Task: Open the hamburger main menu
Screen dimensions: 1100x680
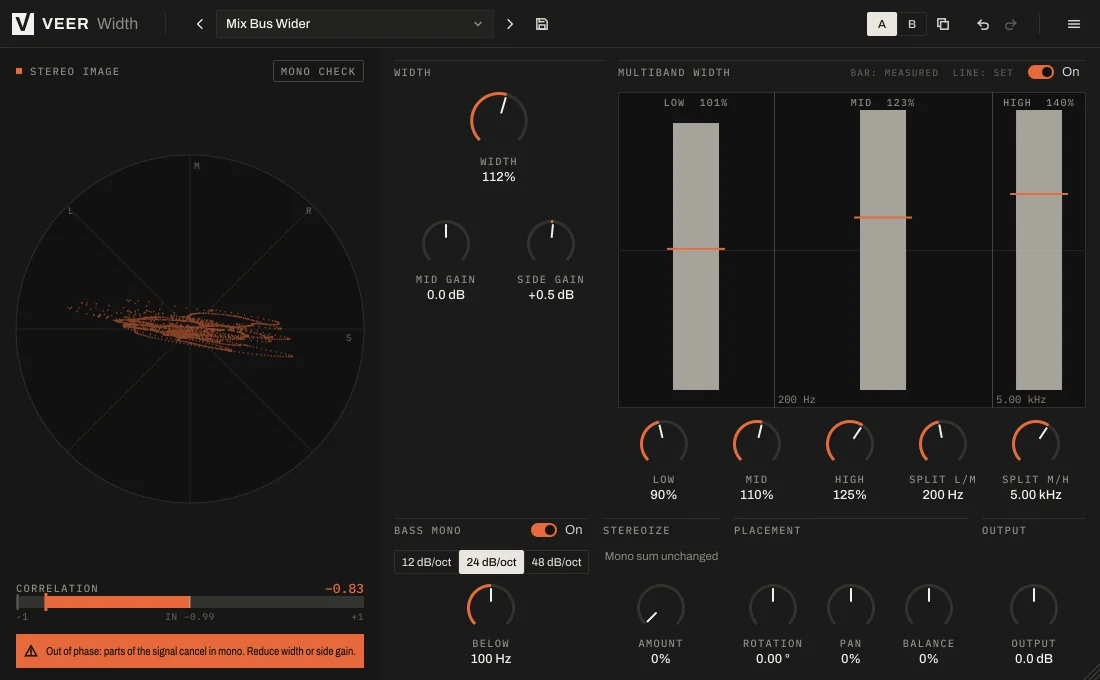Action: pos(1073,24)
